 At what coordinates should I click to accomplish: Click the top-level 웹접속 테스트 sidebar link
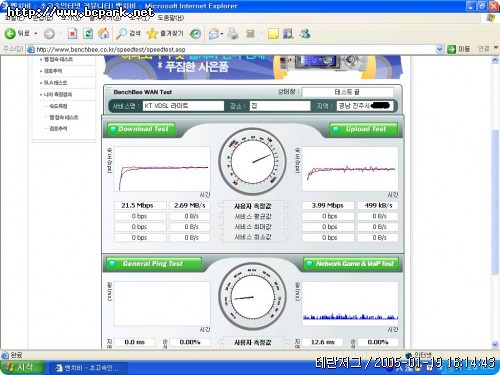click(59, 59)
